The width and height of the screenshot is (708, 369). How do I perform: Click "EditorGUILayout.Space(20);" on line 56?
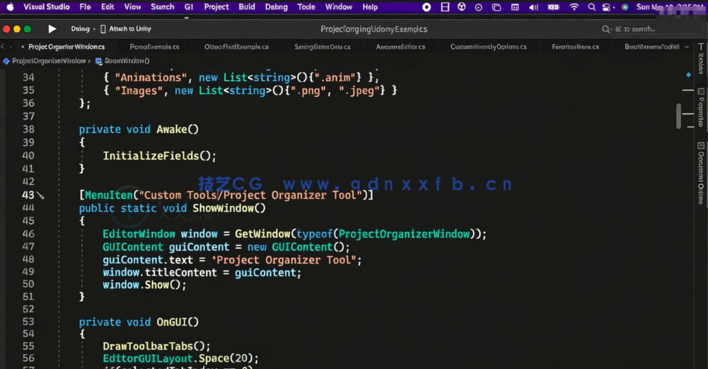click(x=181, y=359)
